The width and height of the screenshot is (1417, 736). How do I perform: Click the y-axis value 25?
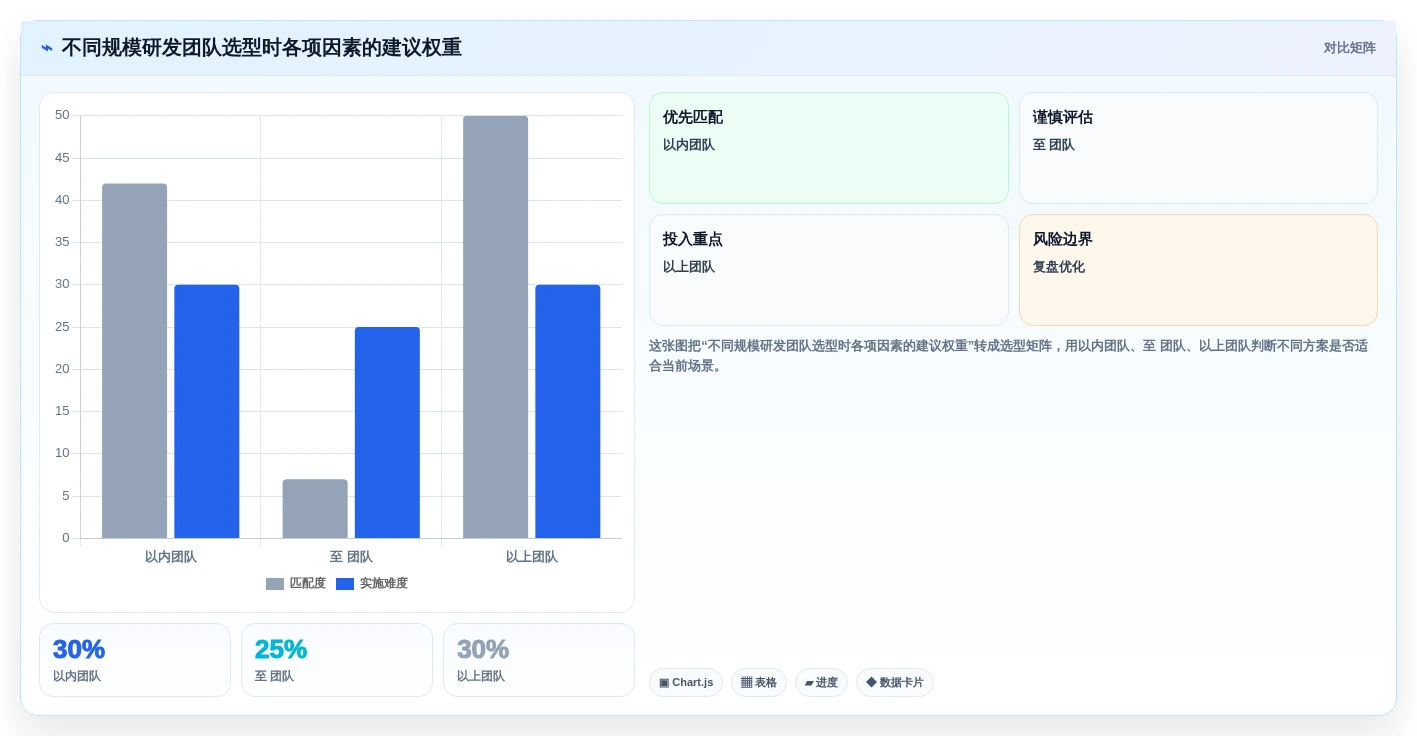62,327
